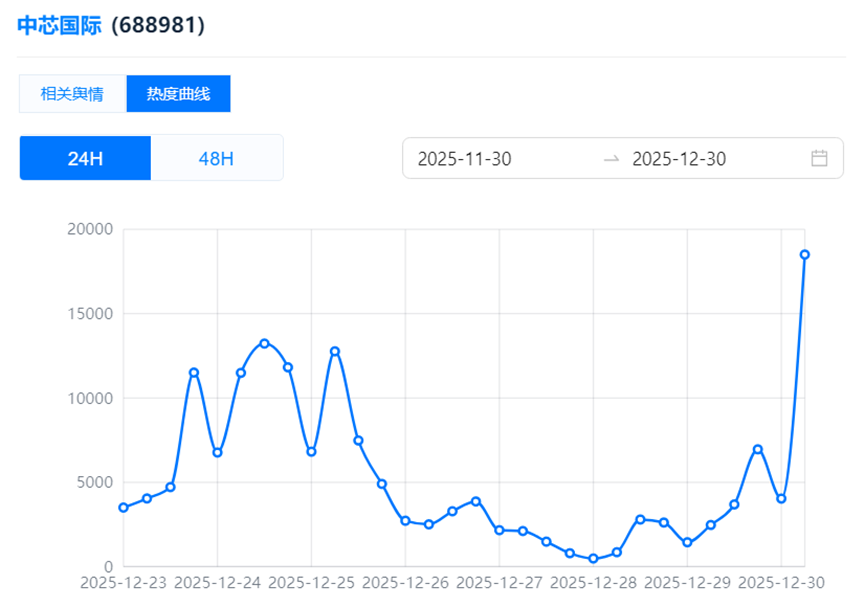Click the lowest data point at 2025-12-28

point(593,559)
